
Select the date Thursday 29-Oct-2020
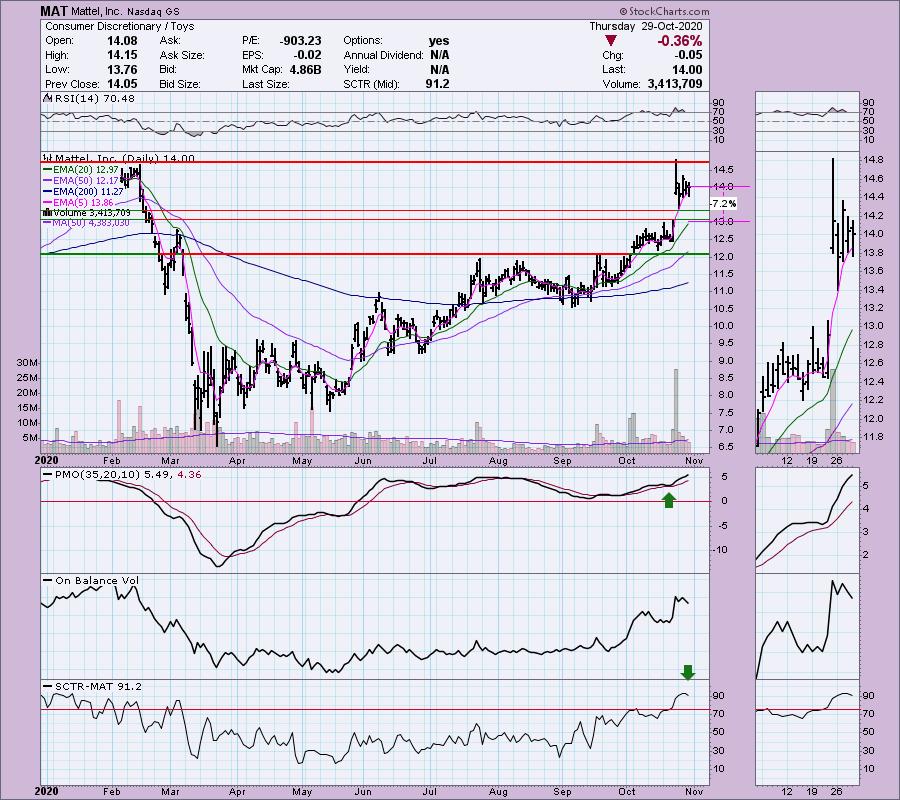(646, 26)
